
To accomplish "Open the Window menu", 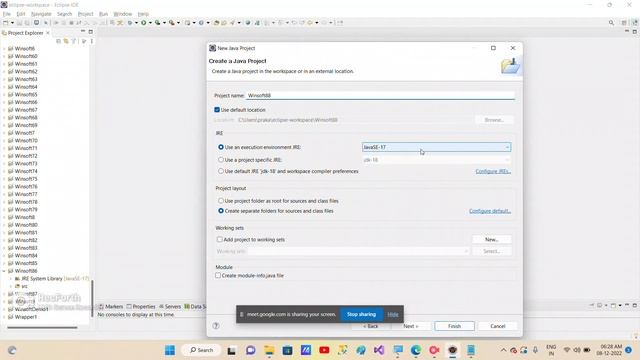I will click(x=123, y=14).
